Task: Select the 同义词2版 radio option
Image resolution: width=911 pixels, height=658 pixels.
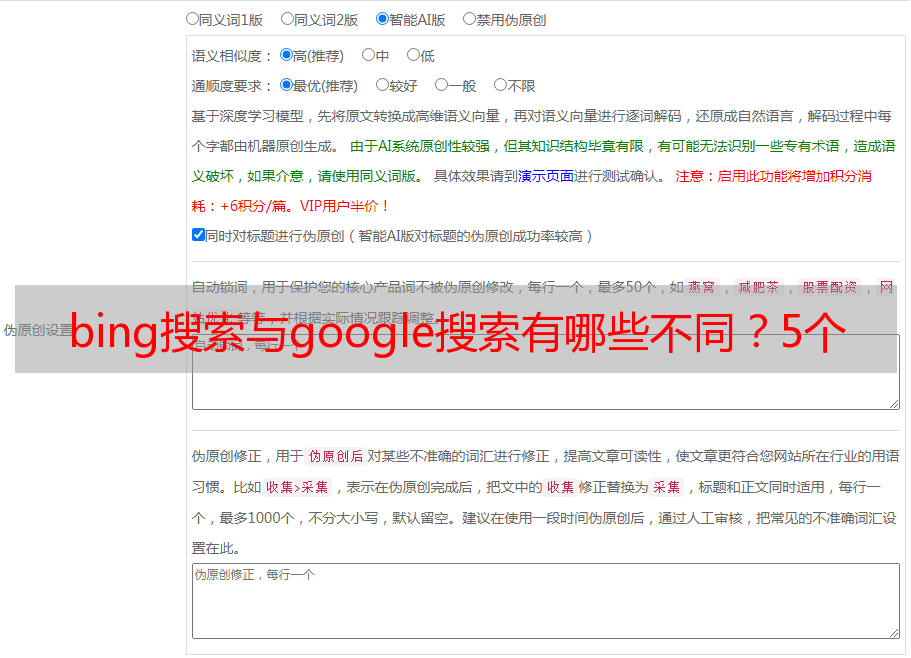Action: [x=287, y=19]
